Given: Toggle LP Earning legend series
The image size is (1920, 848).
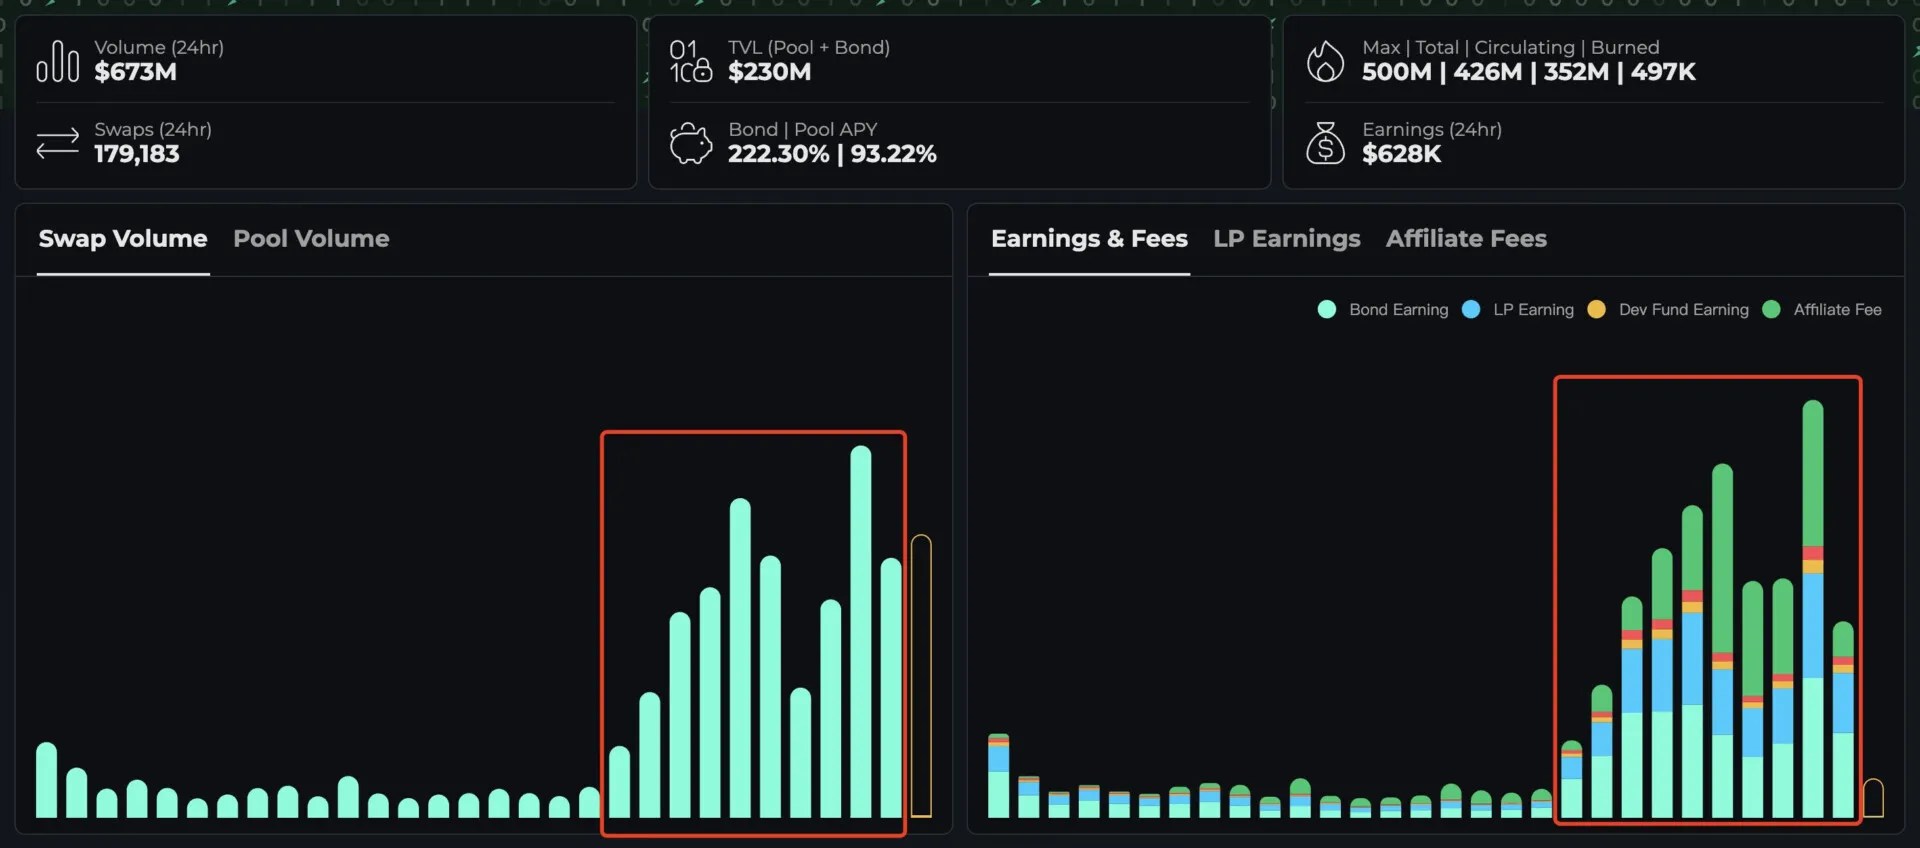Looking at the screenshot, I should coord(1533,310).
